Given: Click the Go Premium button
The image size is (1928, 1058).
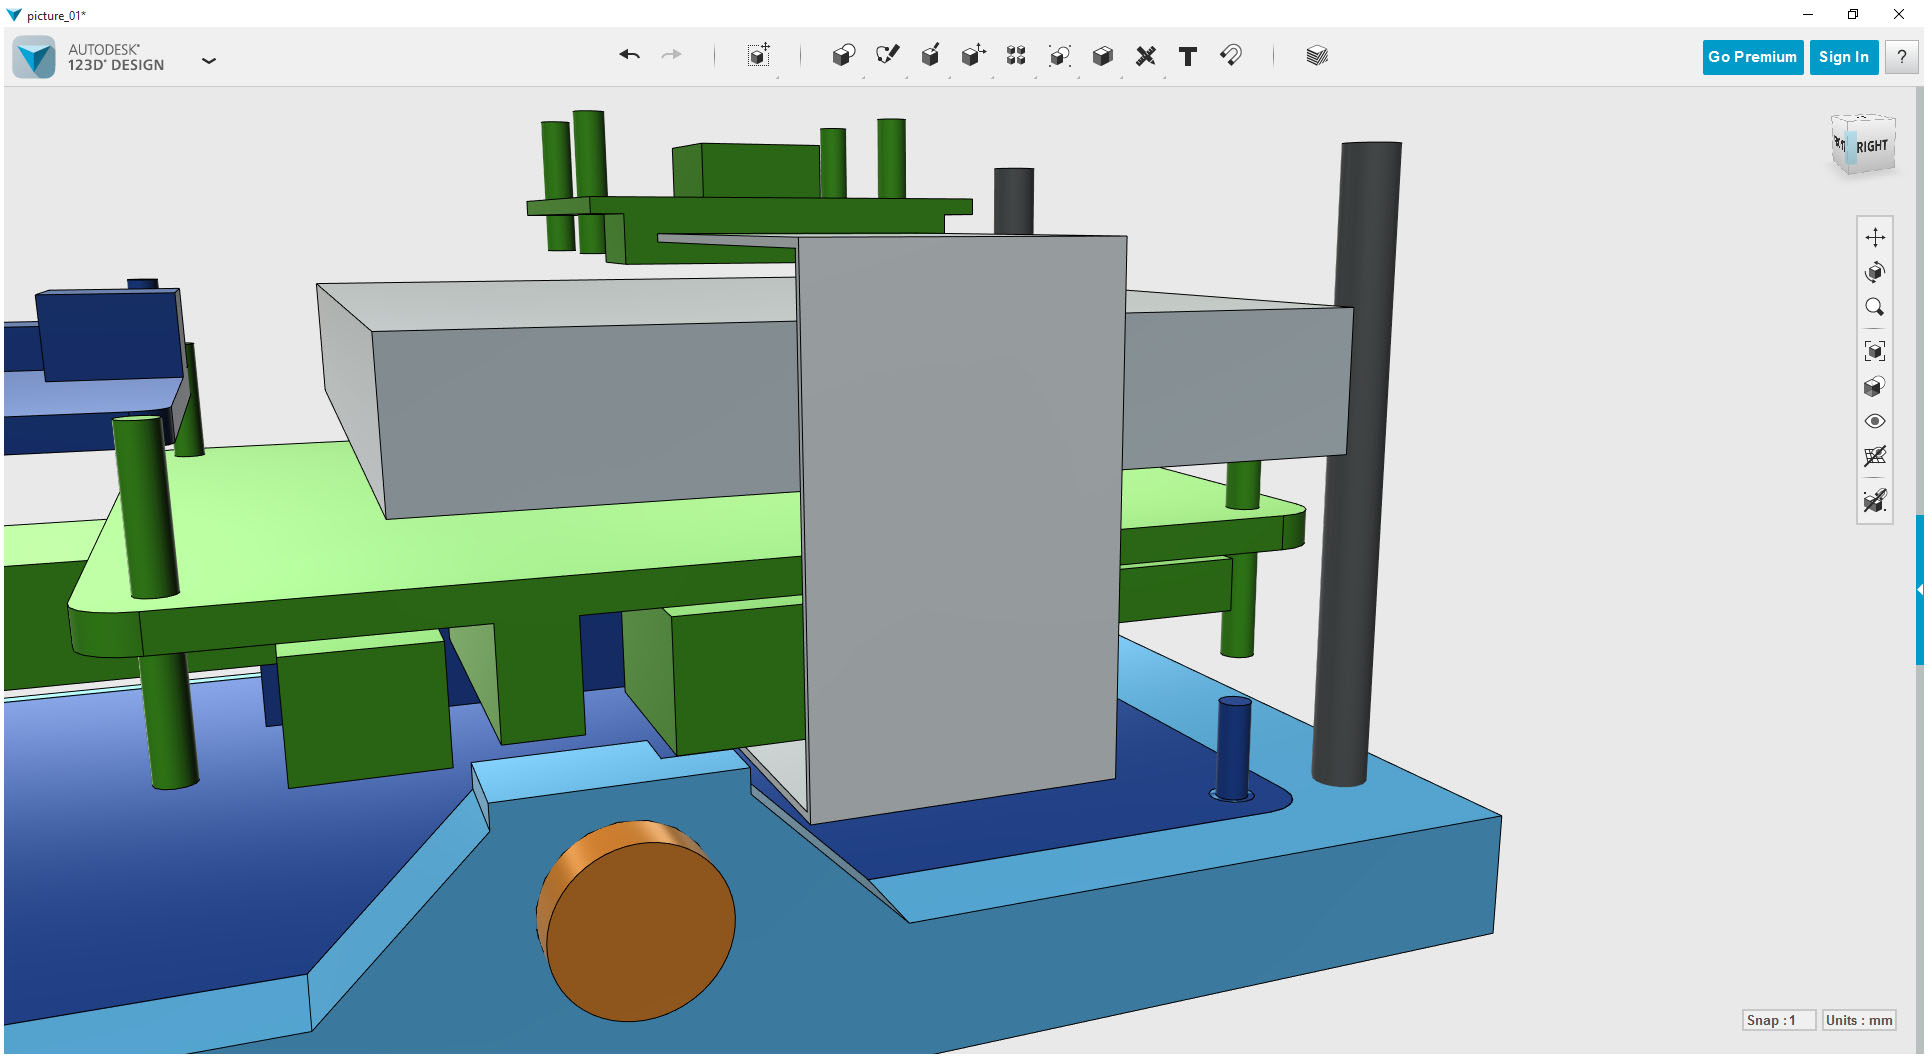Looking at the screenshot, I should pos(1752,57).
